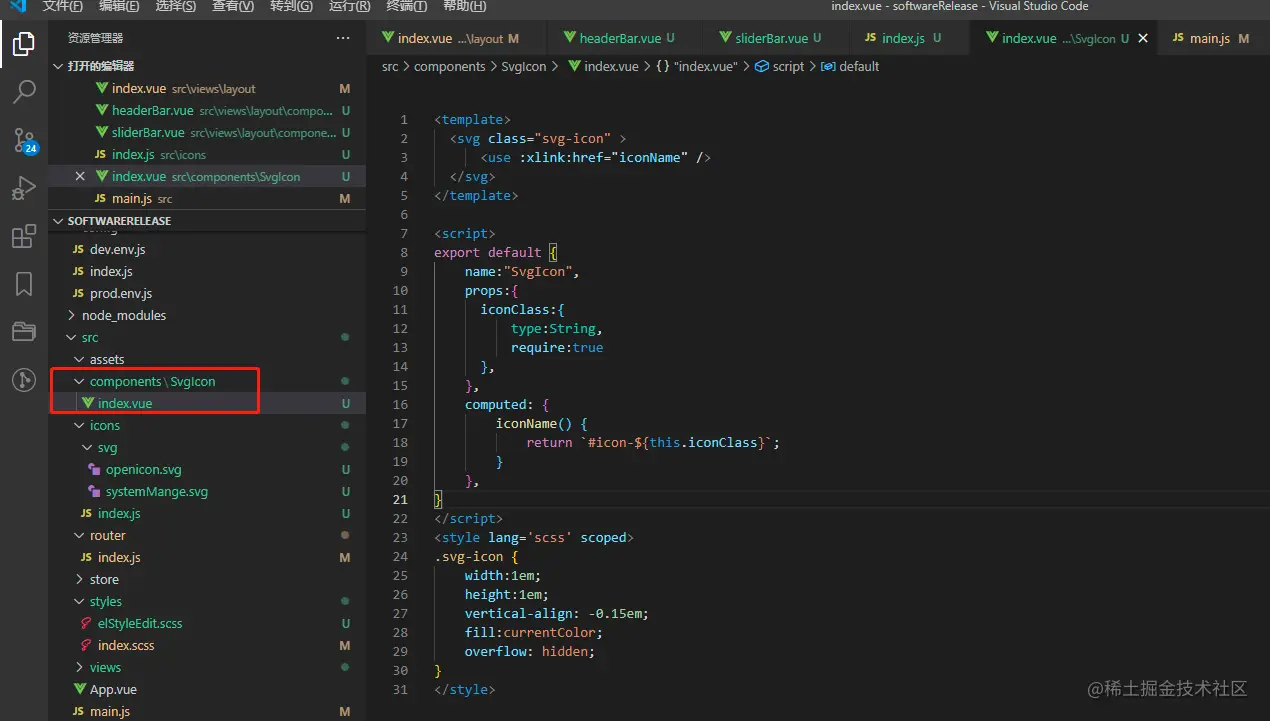Click SvgIcon in the breadcrumb path
Image resolution: width=1270 pixels, height=721 pixels.
pyautogui.click(x=523, y=66)
